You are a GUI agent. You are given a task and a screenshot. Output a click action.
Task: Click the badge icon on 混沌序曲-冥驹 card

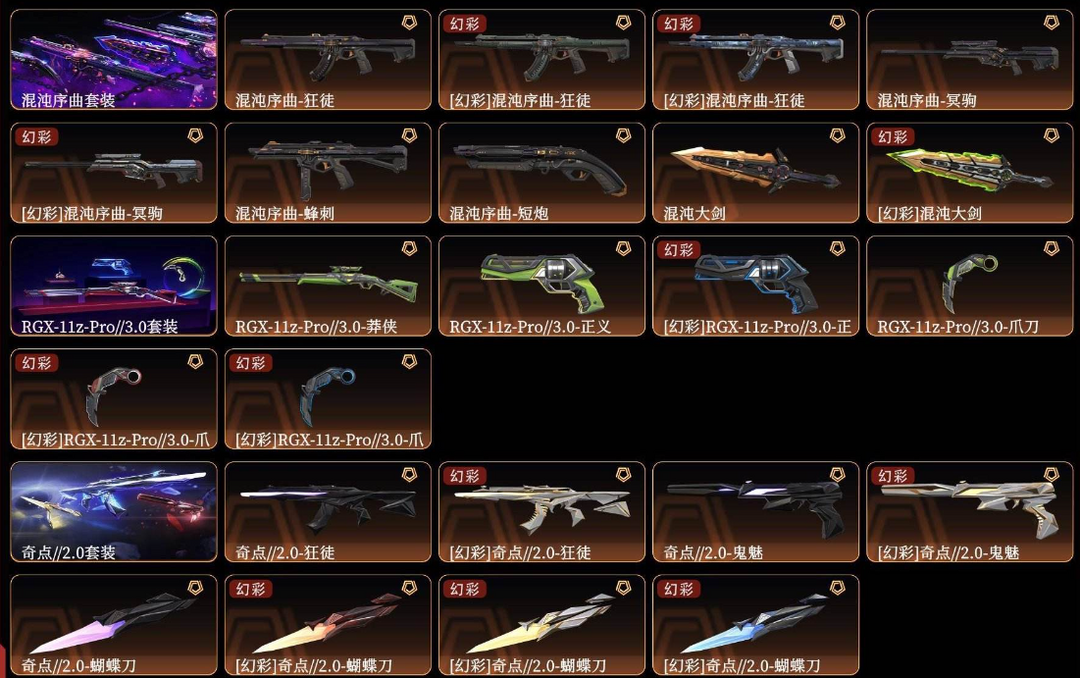pos(1051,23)
